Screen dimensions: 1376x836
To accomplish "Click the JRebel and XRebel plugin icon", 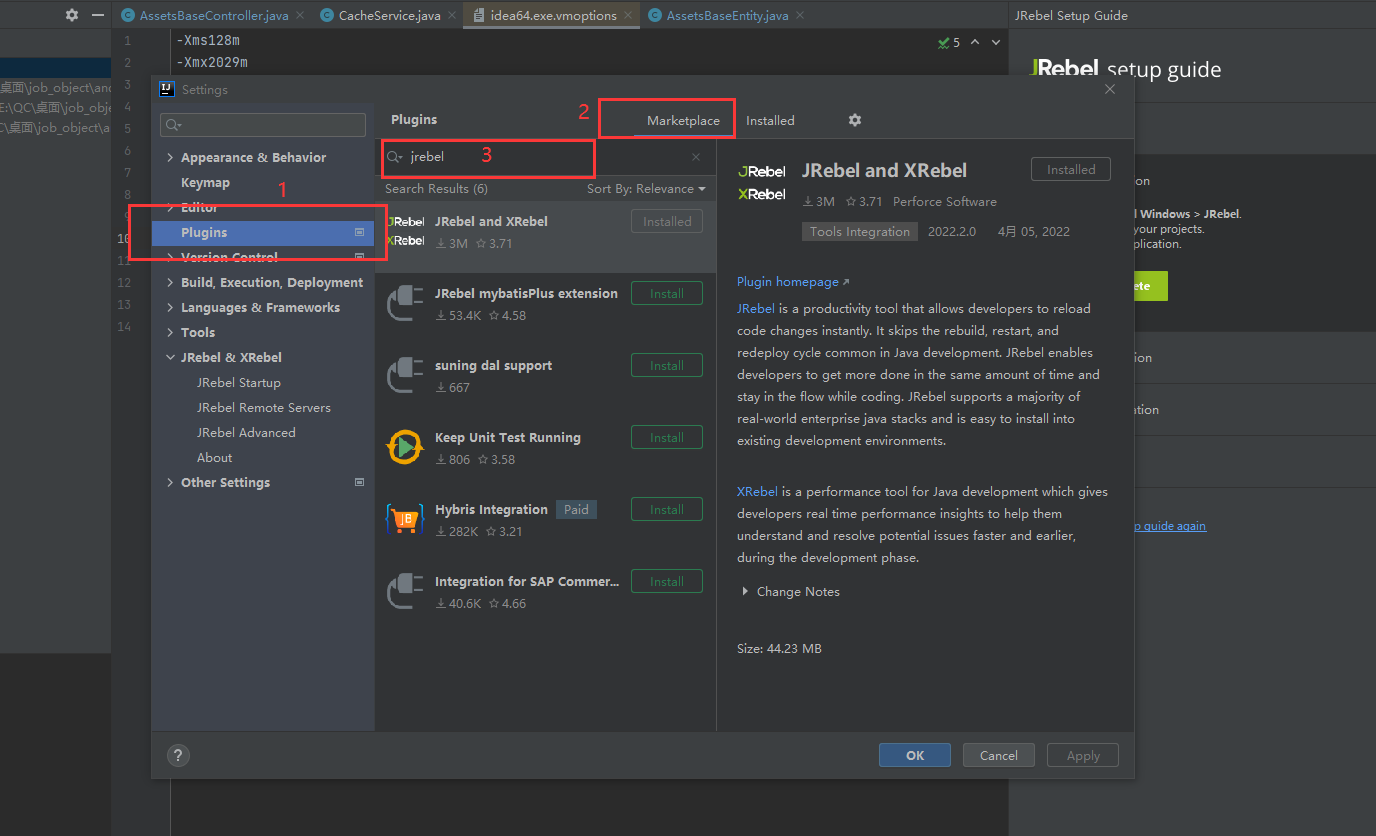I will coord(405,229).
